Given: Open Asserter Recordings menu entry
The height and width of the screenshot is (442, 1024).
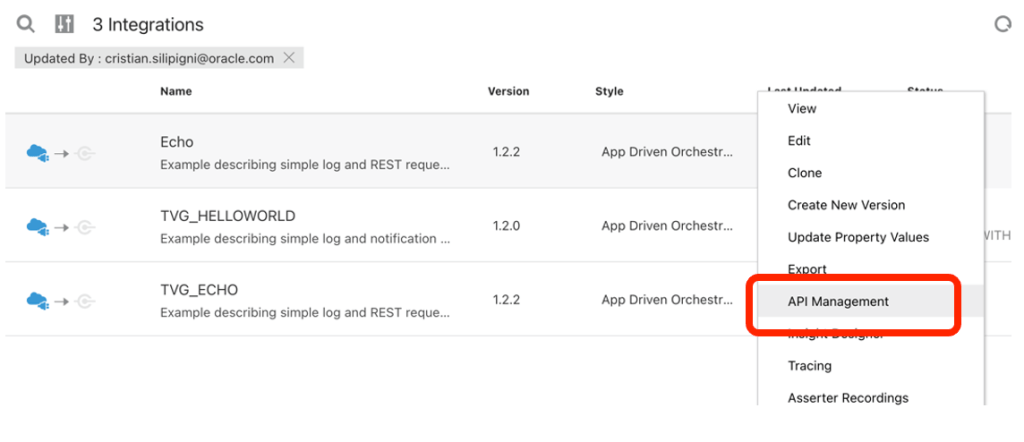Looking at the screenshot, I should coord(848,398).
